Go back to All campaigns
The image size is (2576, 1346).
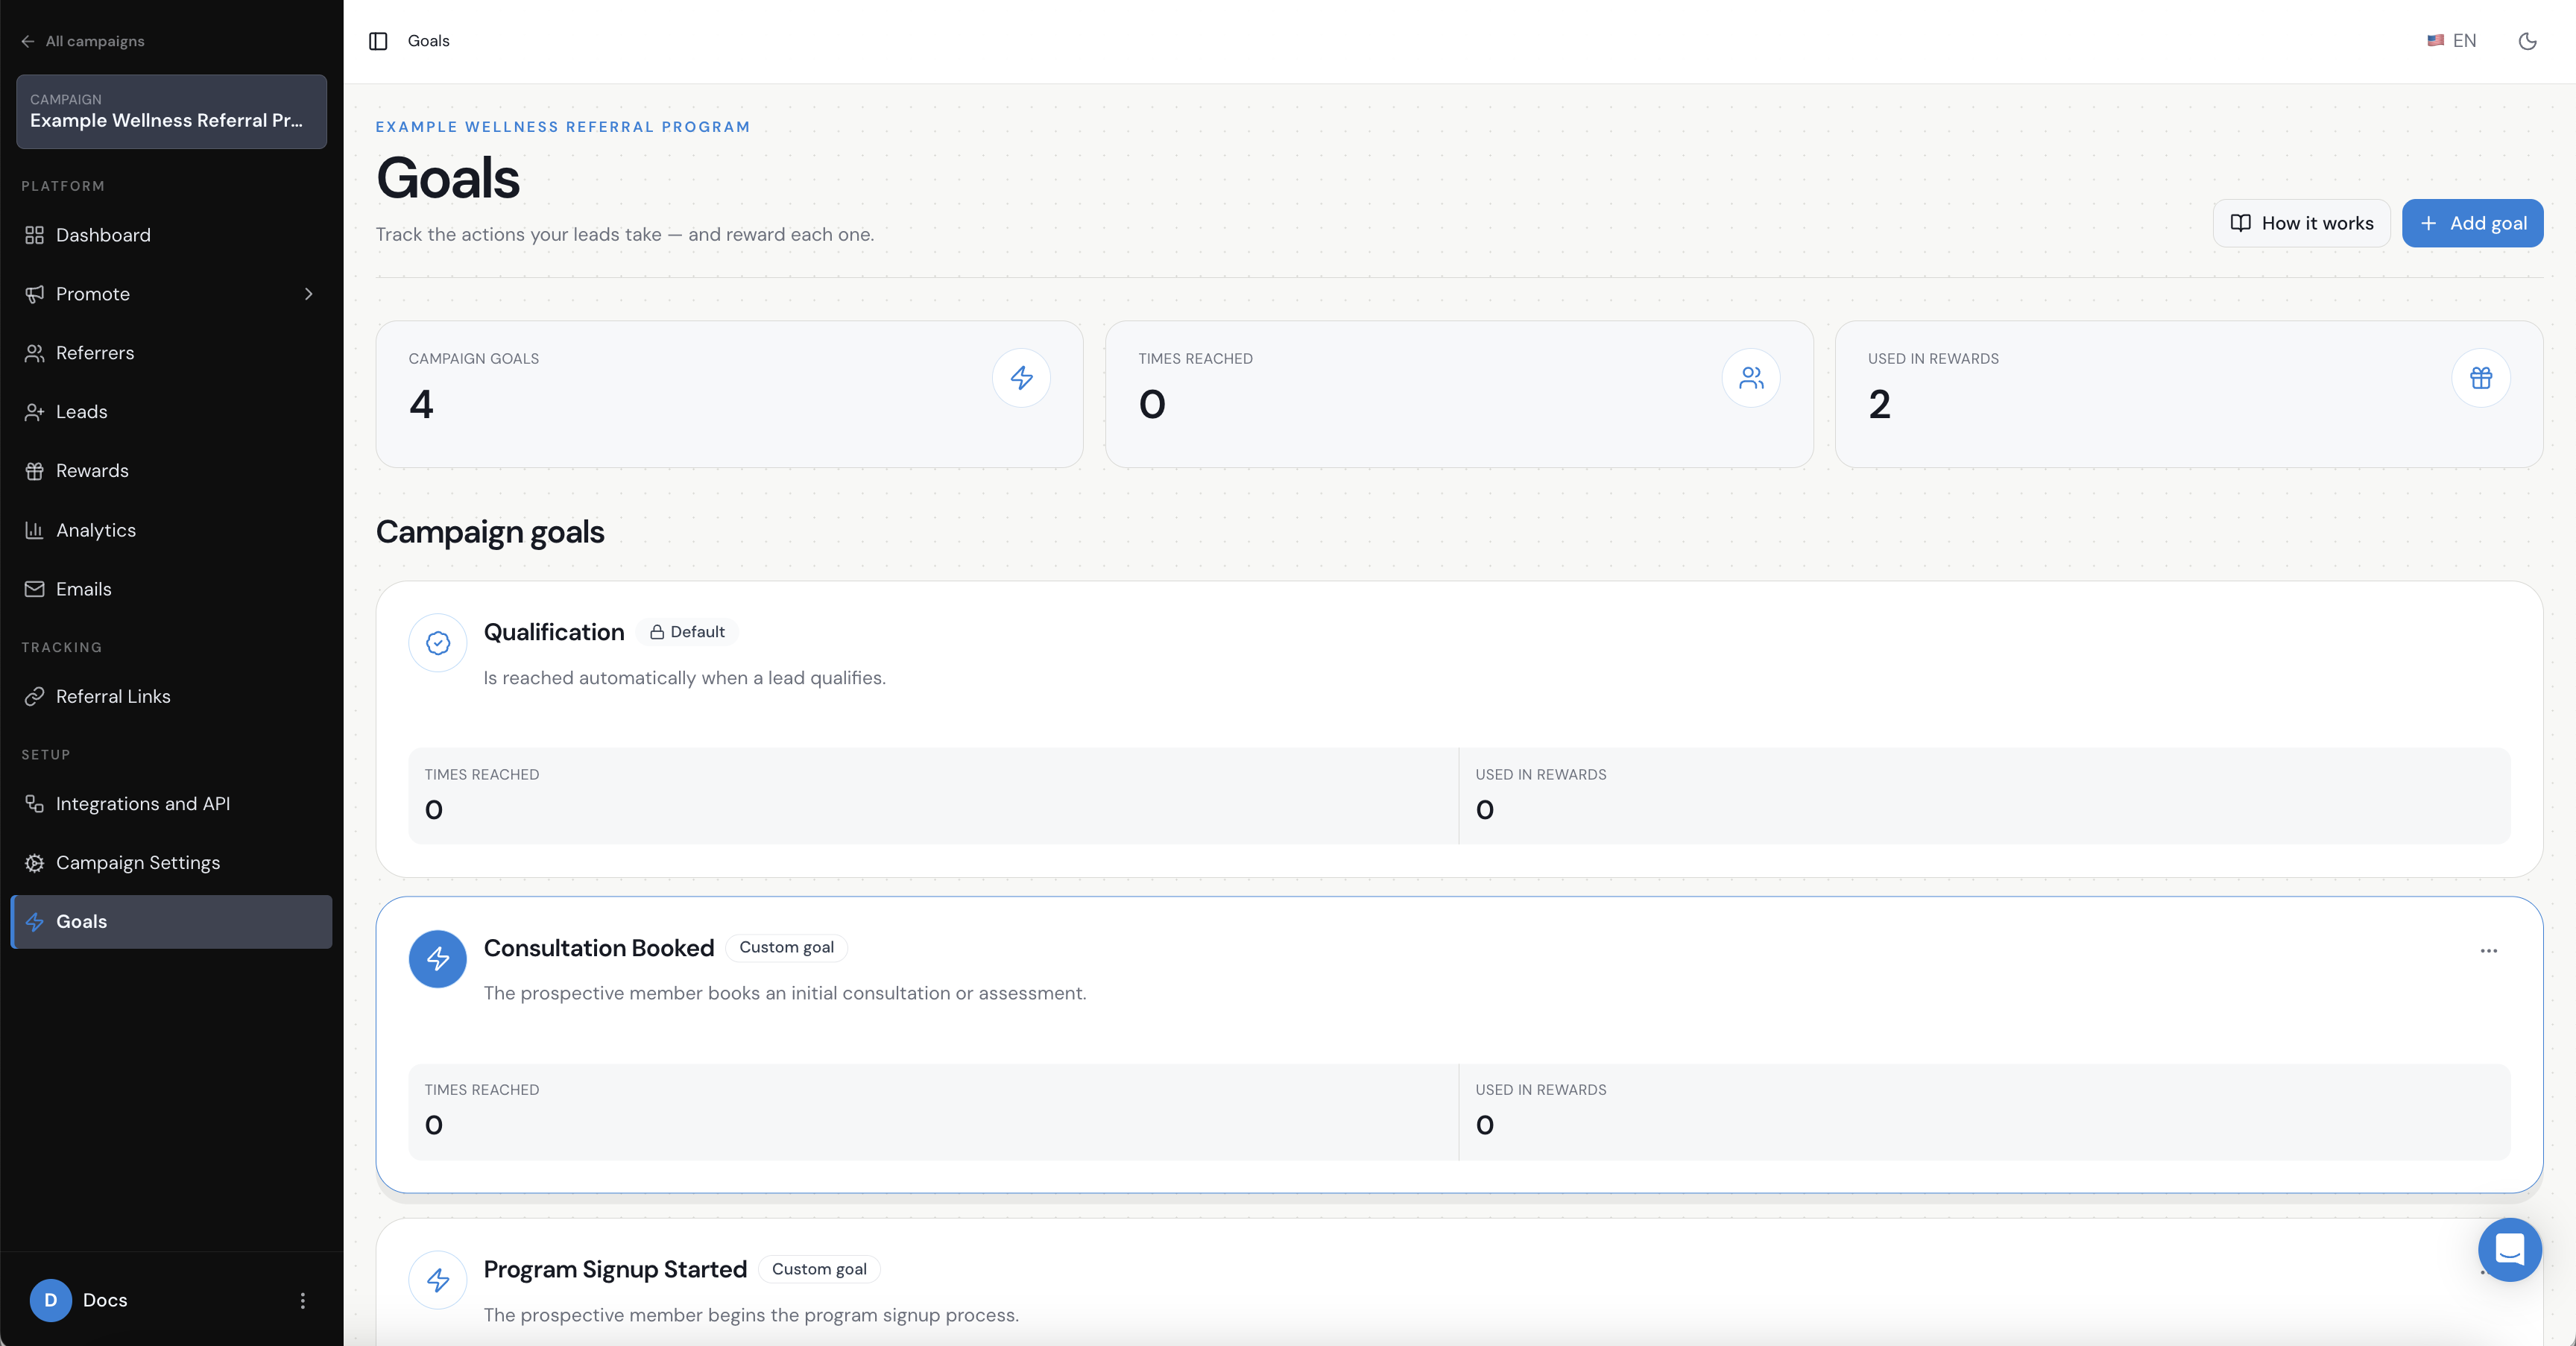point(83,41)
